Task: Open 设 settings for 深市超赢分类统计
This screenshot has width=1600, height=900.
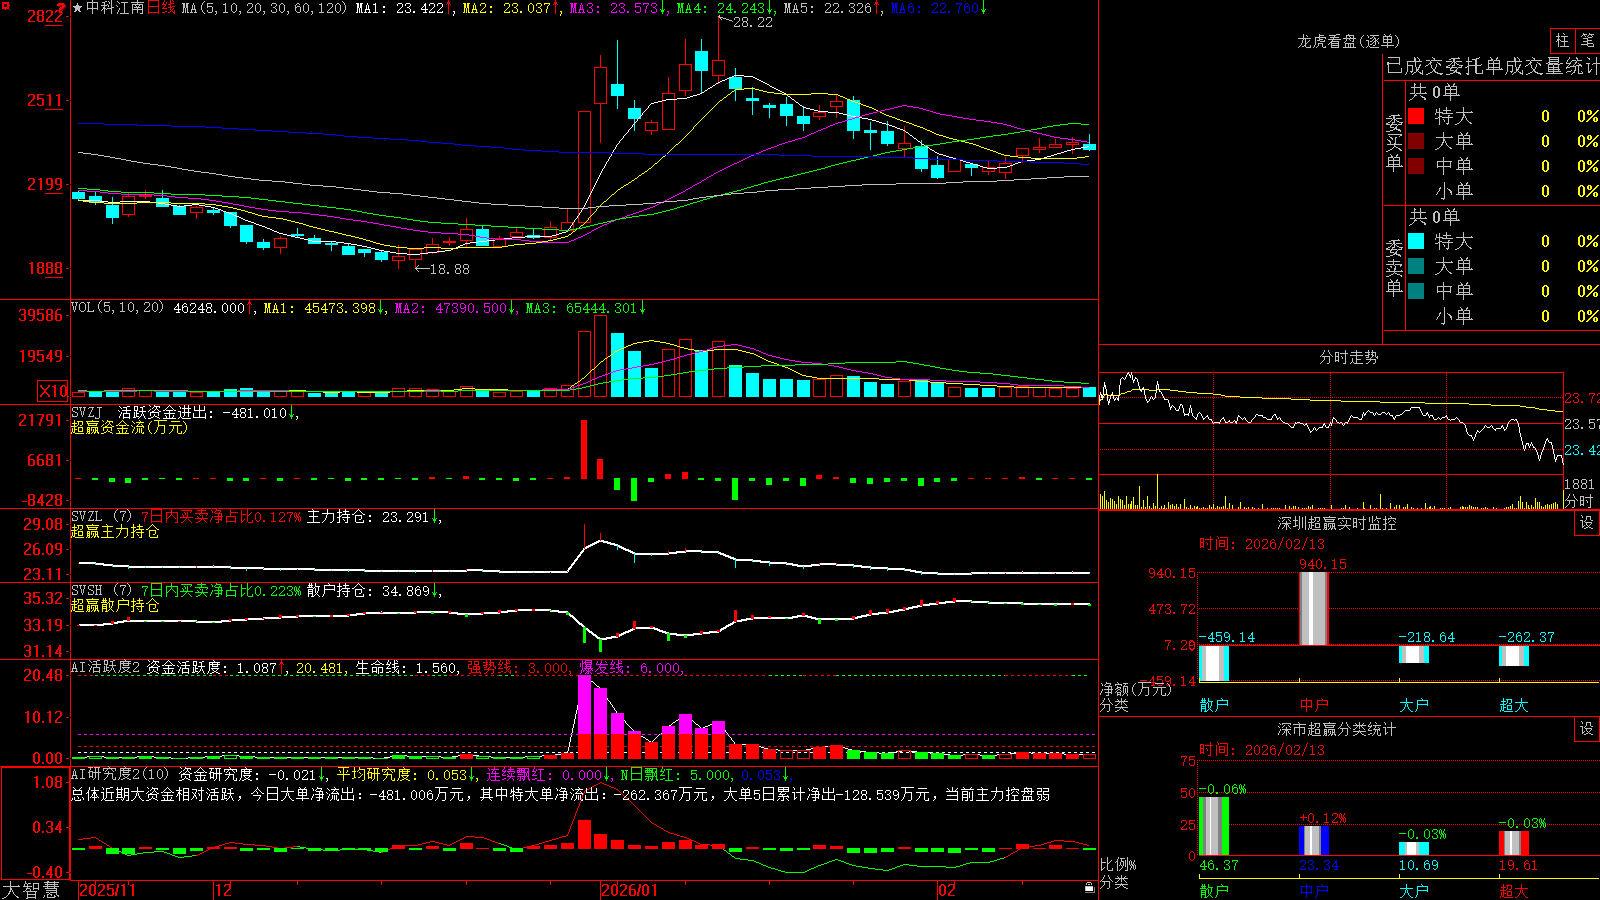Action: (1587, 729)
